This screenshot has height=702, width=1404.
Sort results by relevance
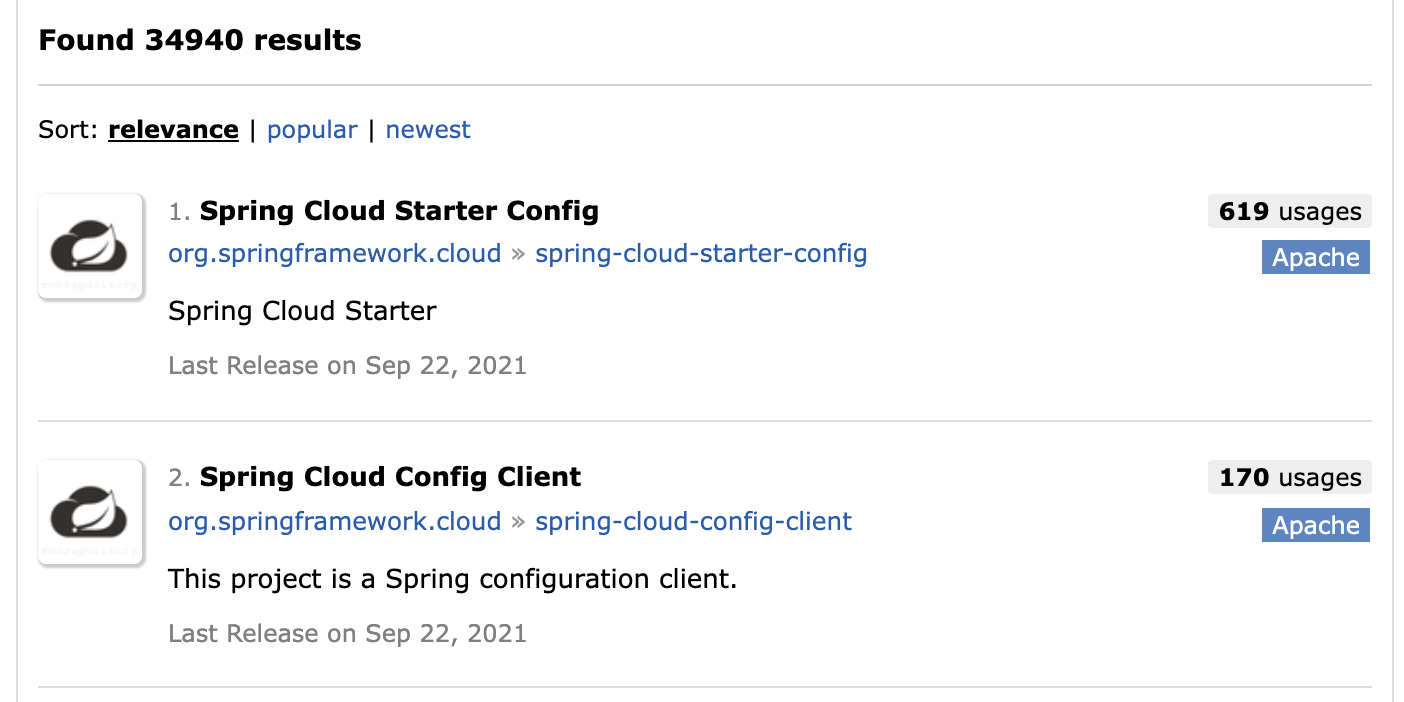tap(173, 129)
